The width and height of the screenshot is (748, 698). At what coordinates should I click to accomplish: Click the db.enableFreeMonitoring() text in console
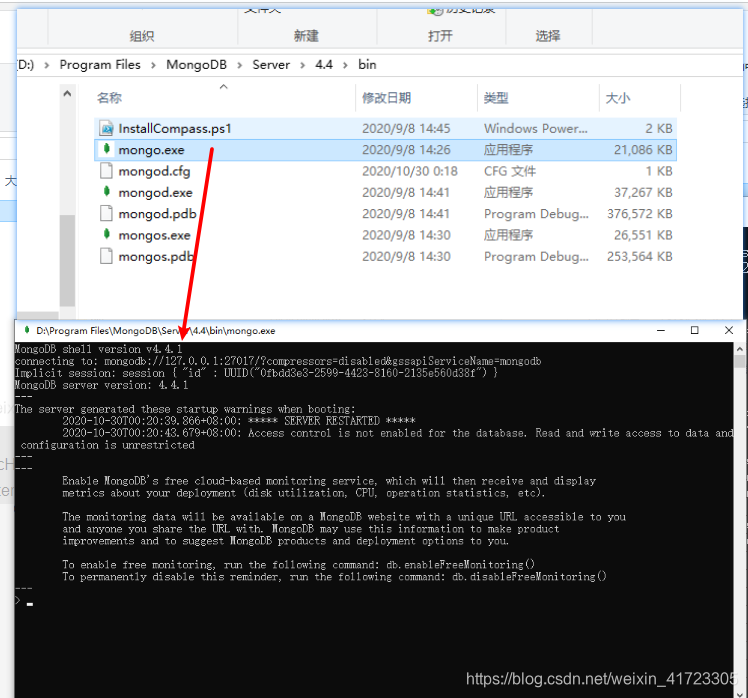point(460,565)
